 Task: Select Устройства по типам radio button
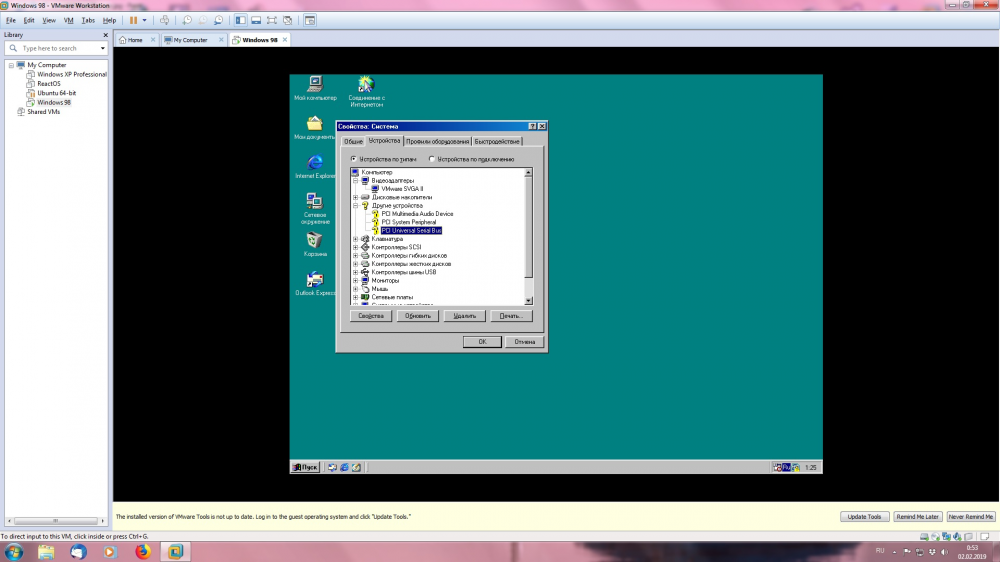(x=354, y=159)
